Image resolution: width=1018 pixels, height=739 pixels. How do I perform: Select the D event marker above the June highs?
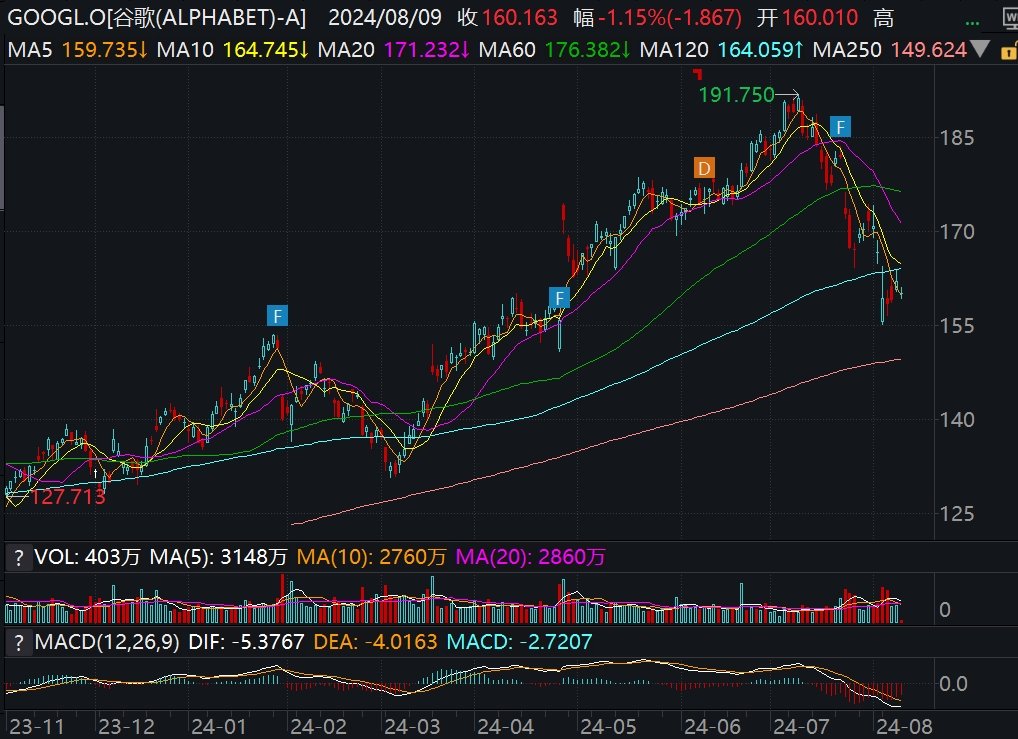tap(703, 166)
